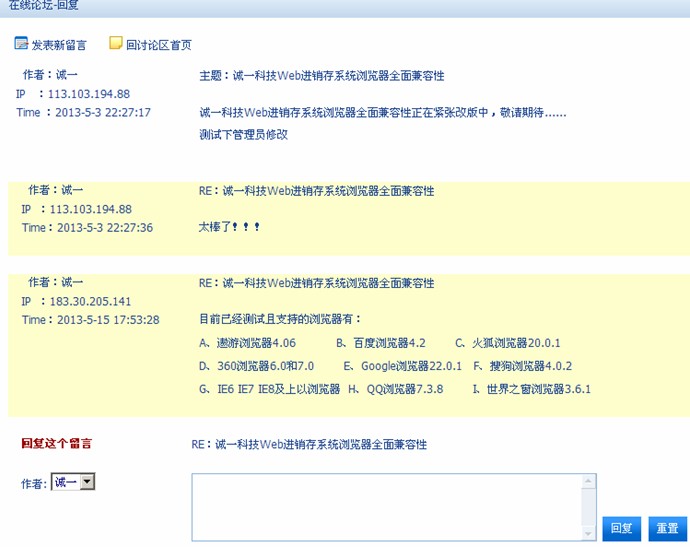Select the line 测试下管理员修改
The image size is (690, 552).
[243, 135]
